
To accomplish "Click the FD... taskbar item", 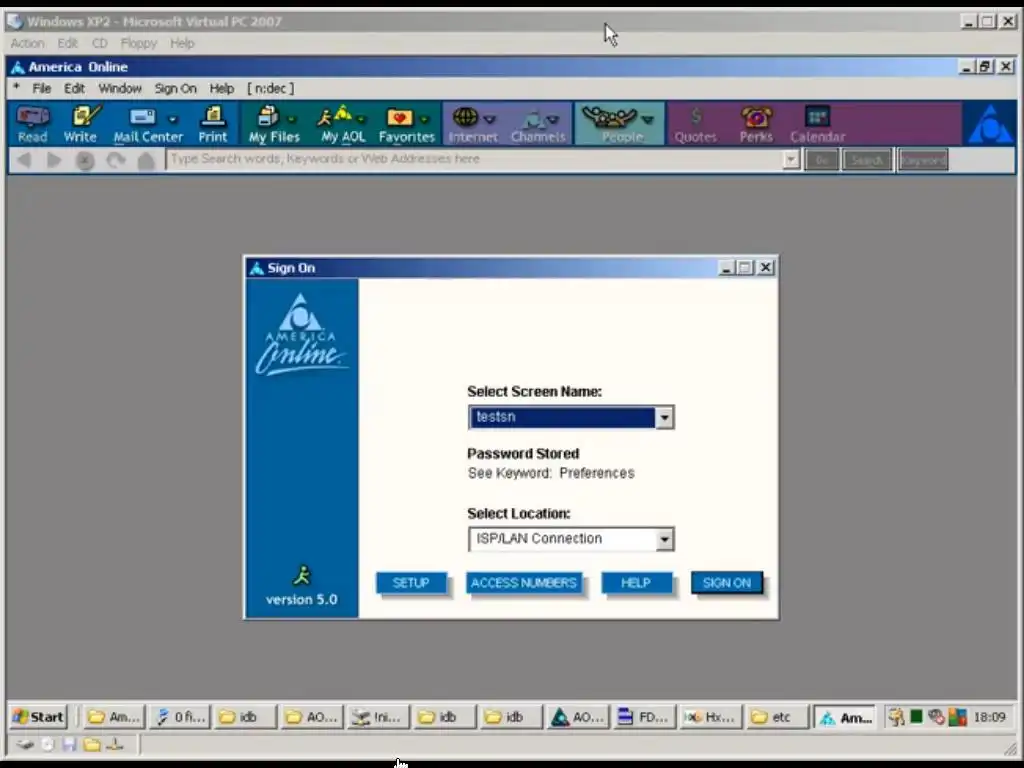I will 644,717.
